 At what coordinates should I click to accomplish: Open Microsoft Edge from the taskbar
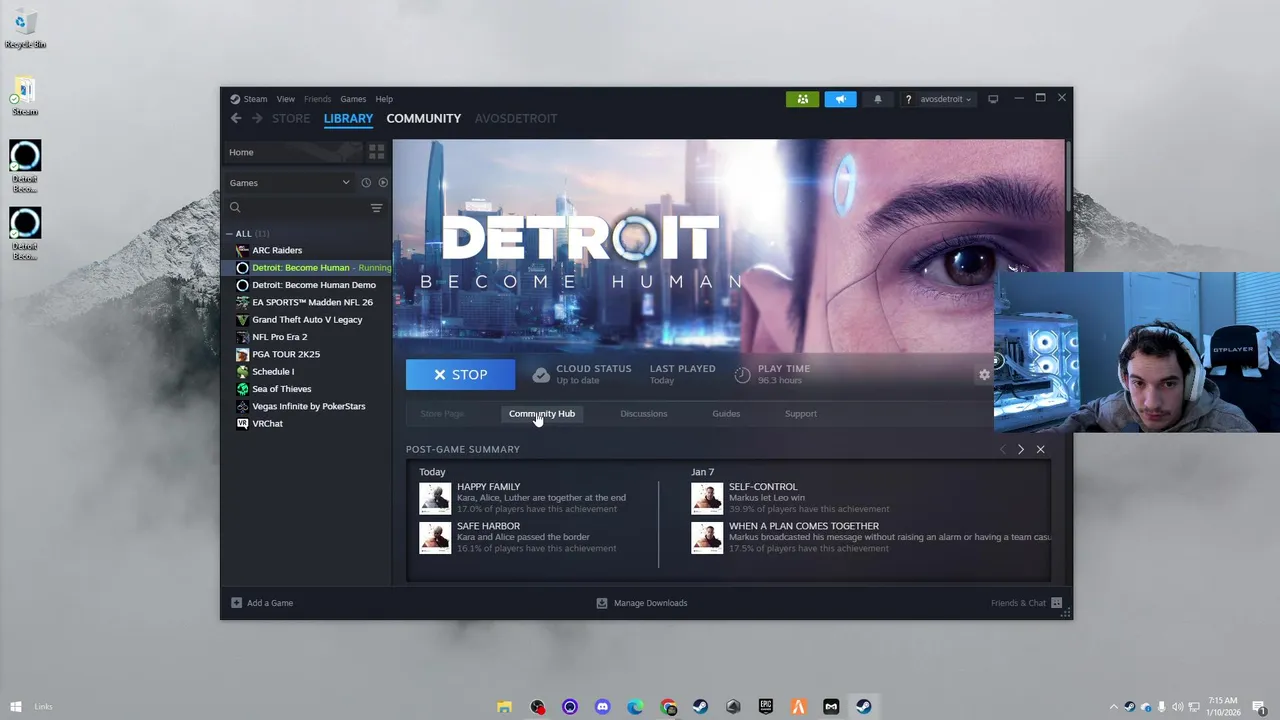(635, 707)
